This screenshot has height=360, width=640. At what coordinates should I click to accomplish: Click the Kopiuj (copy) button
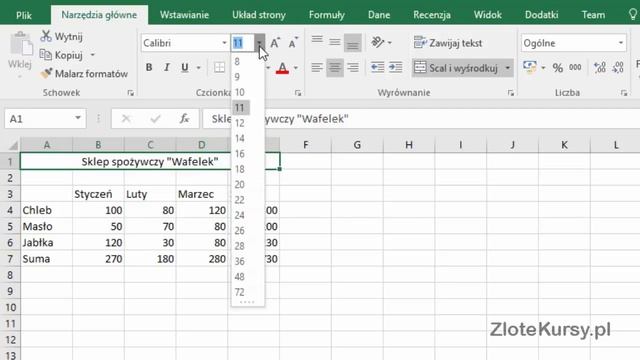[62, 55]
